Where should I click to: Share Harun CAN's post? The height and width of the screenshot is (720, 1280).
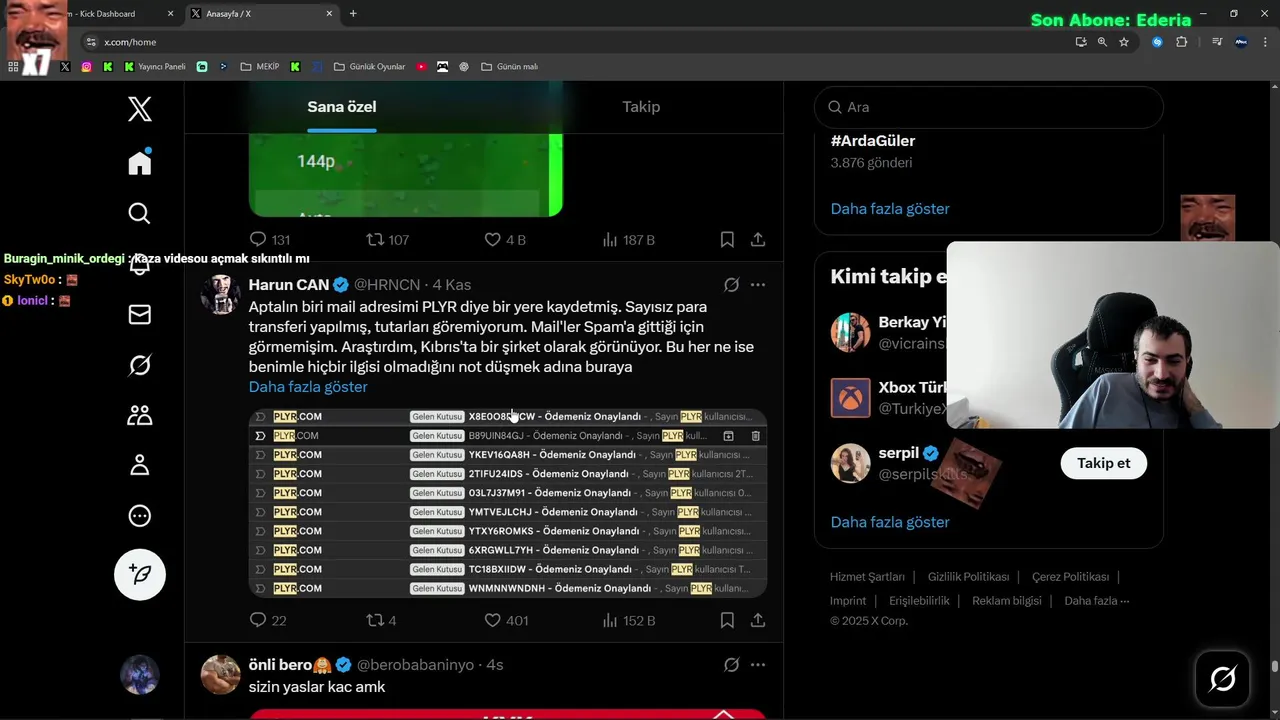coord(758,620)
